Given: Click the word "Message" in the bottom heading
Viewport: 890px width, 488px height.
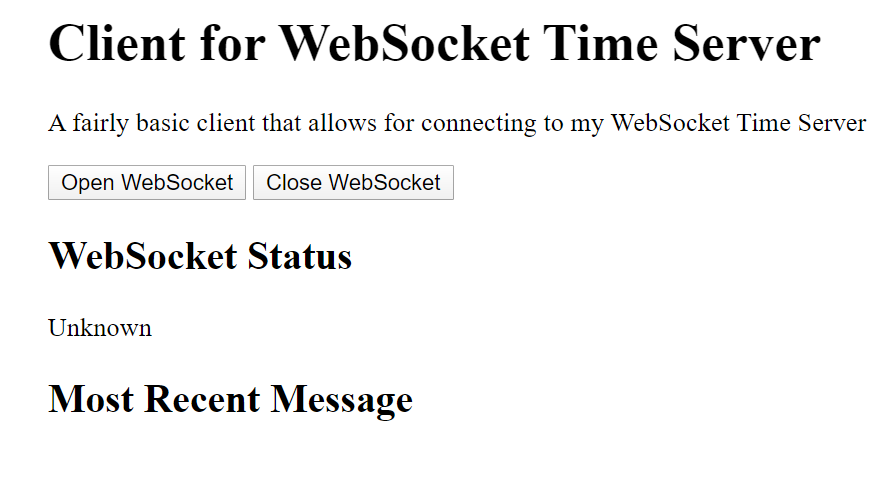Looking at the screenshot, I should [x=342, y=399].
